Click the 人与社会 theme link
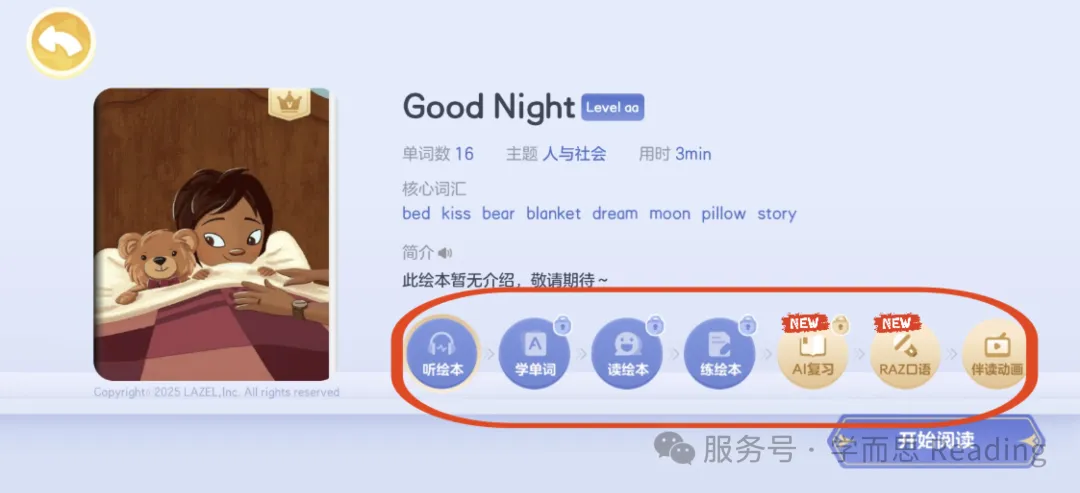 574,154
